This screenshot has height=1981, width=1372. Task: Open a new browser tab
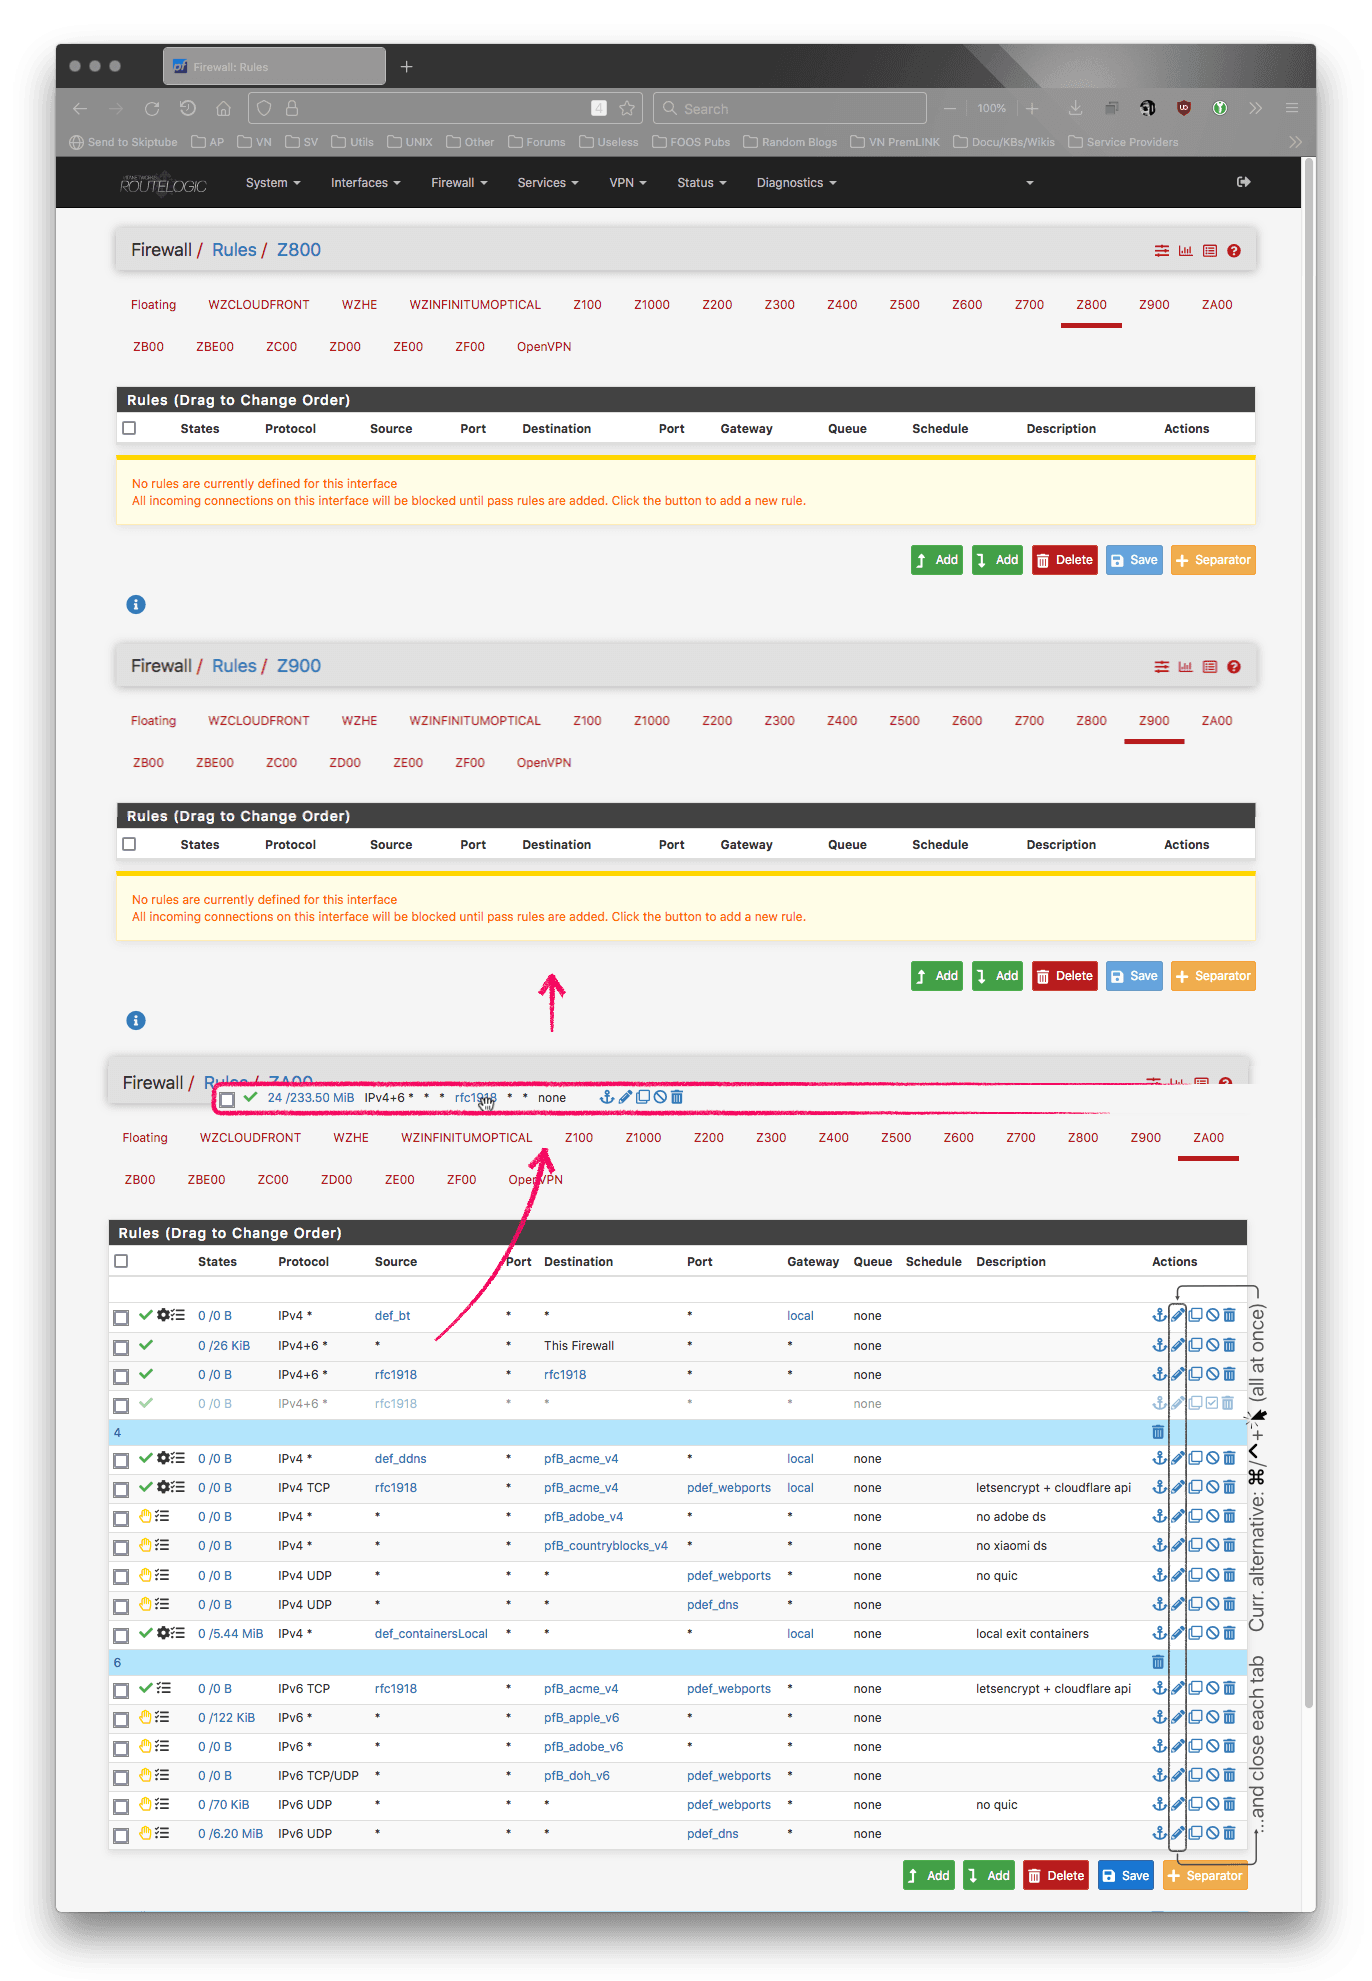[x=406, y=67]
